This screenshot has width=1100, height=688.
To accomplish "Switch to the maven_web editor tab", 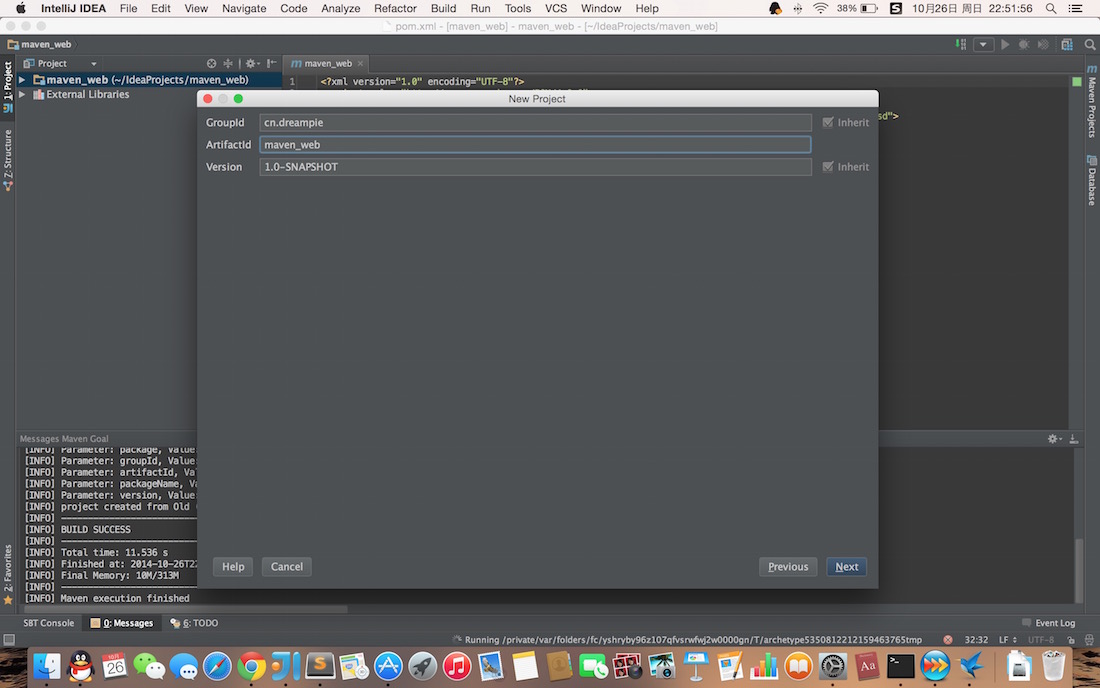I will (x=328, y=63).
